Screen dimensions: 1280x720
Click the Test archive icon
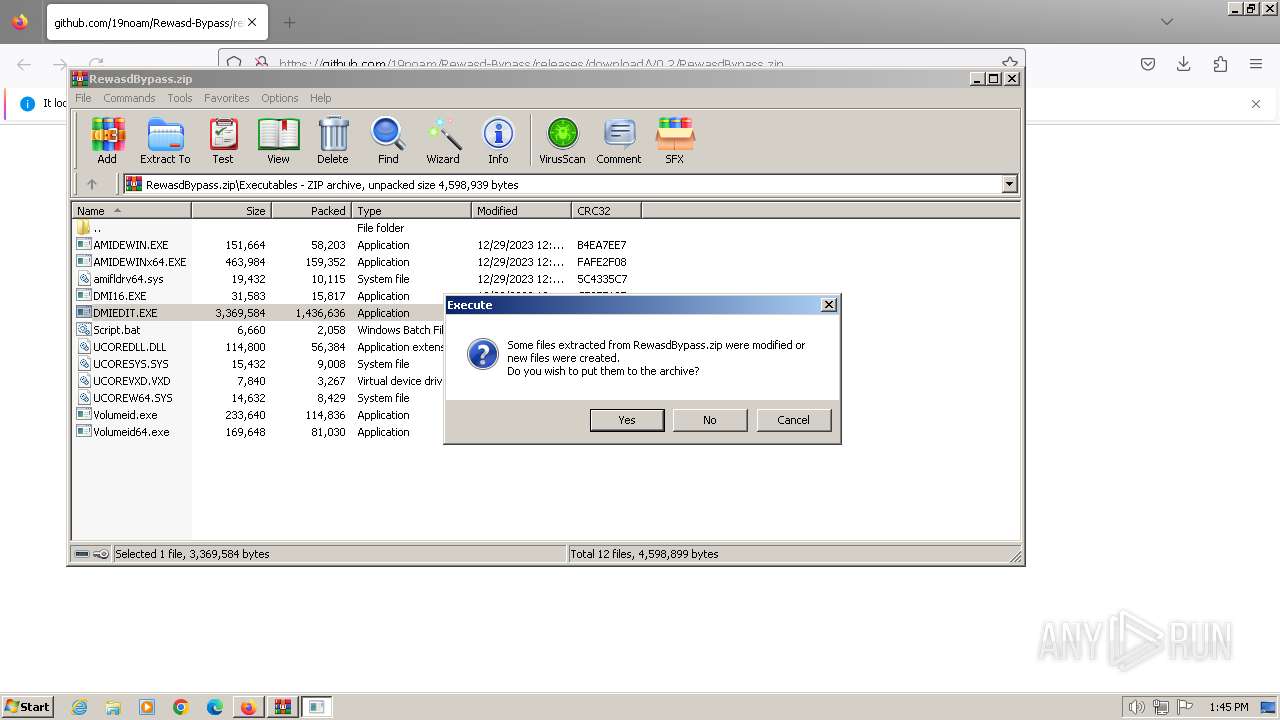pos(223,140)
